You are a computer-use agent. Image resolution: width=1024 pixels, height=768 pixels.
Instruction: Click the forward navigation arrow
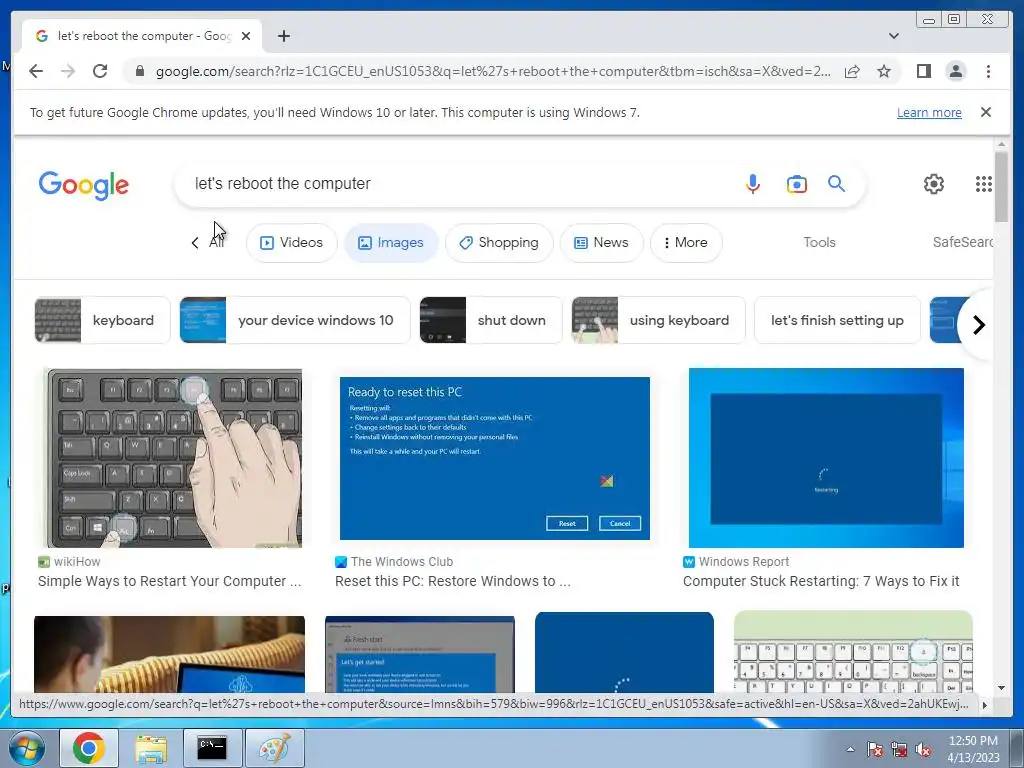click(x=68, y=71)
